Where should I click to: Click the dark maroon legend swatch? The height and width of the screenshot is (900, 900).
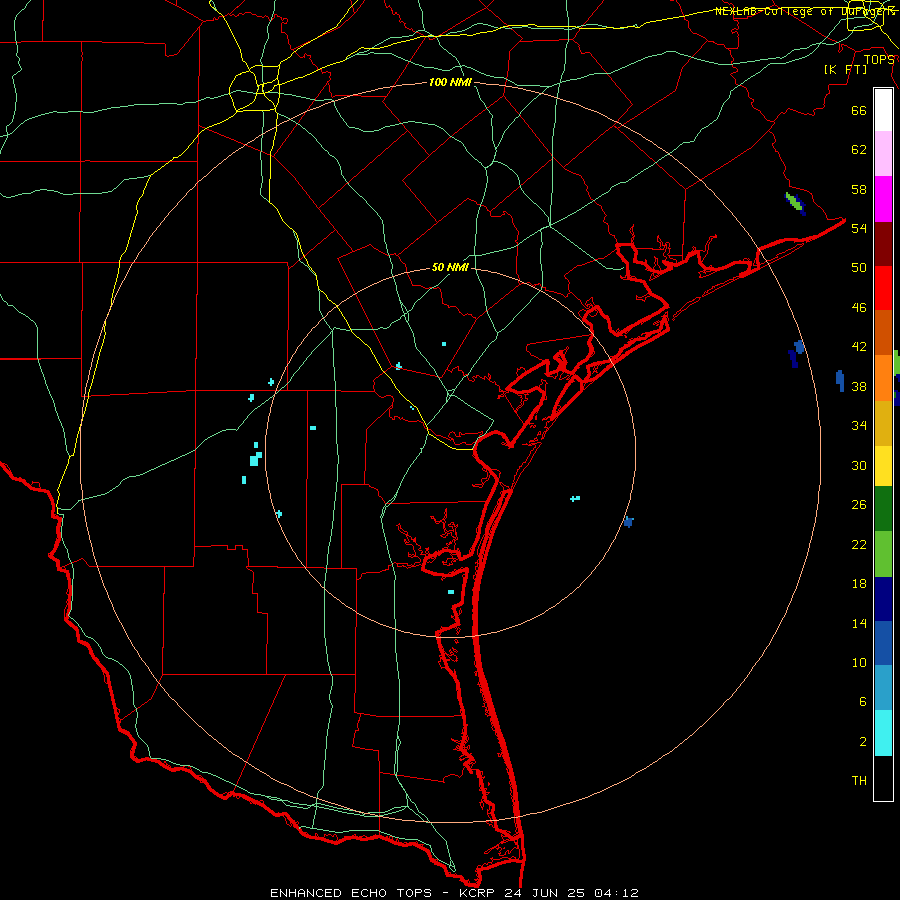tap(883, 245)
